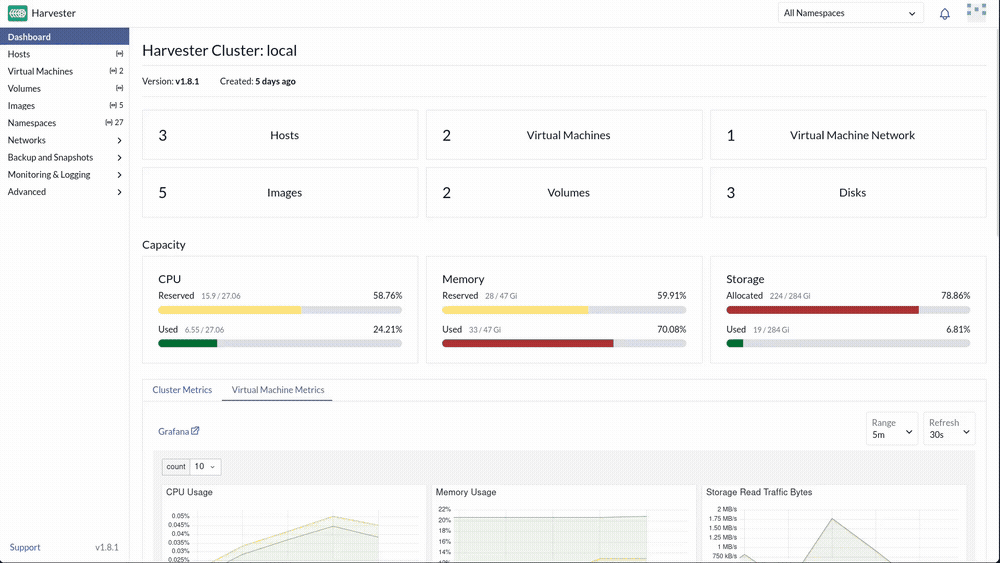Click 'Version: v1.8.1' text under heading
Viewport: 1000px width, 563px height.
point(170,81)
